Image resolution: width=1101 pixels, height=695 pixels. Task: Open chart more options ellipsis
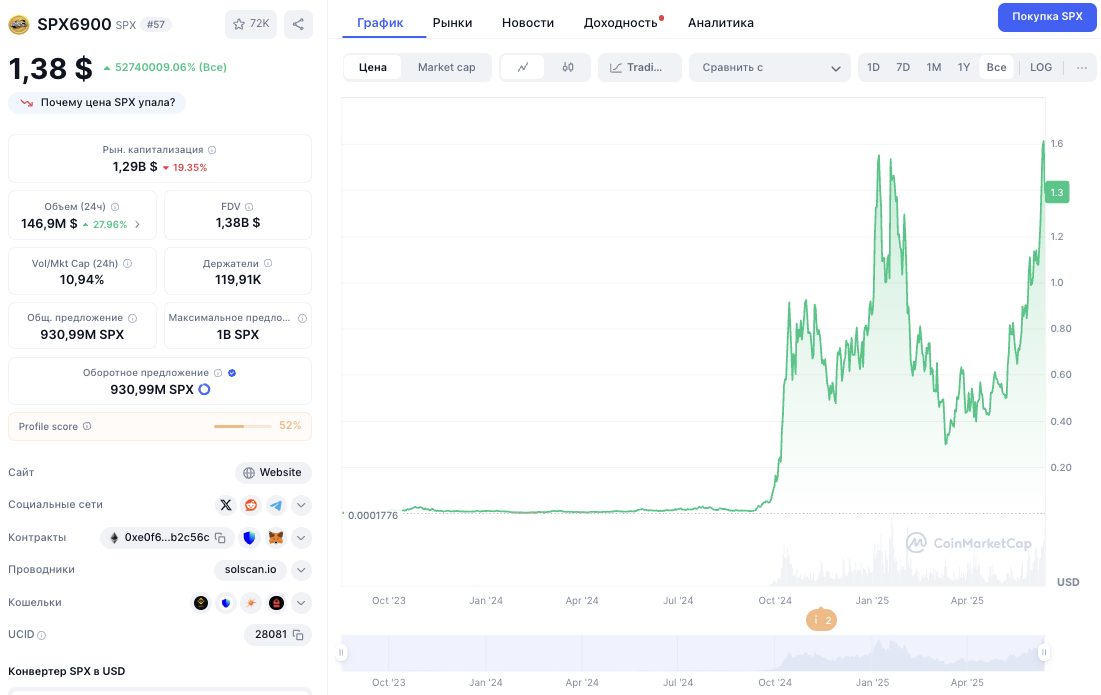pos(1081,67)
